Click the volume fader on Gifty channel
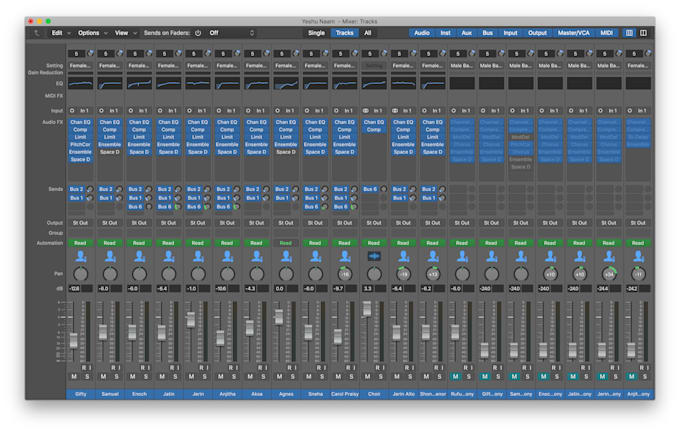The height and width of the screenshot is (433, 680). 74,341
